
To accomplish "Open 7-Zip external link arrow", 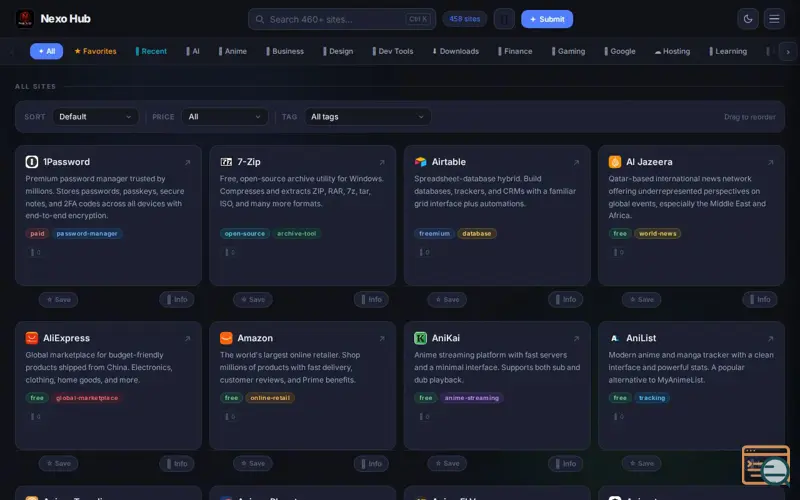I will coord(382,162).
